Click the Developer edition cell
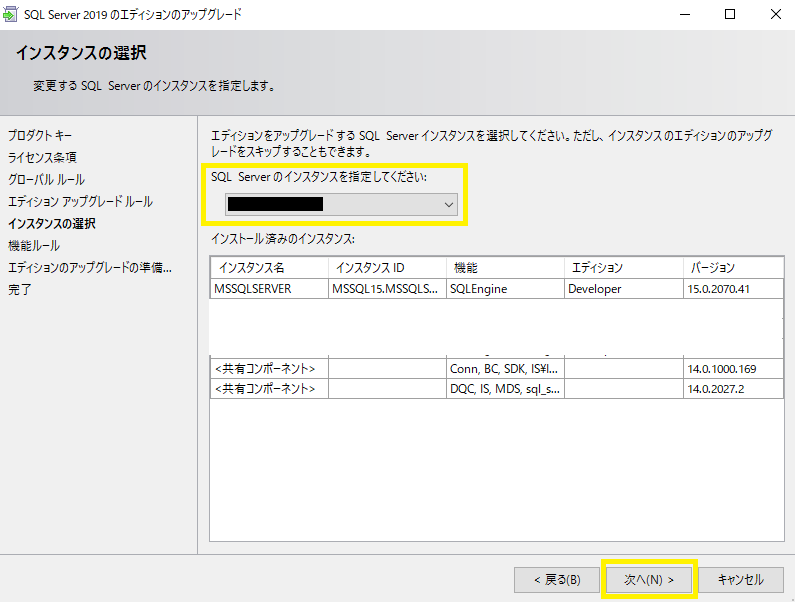This screenshot has height=602, width=795. [624, 289]
